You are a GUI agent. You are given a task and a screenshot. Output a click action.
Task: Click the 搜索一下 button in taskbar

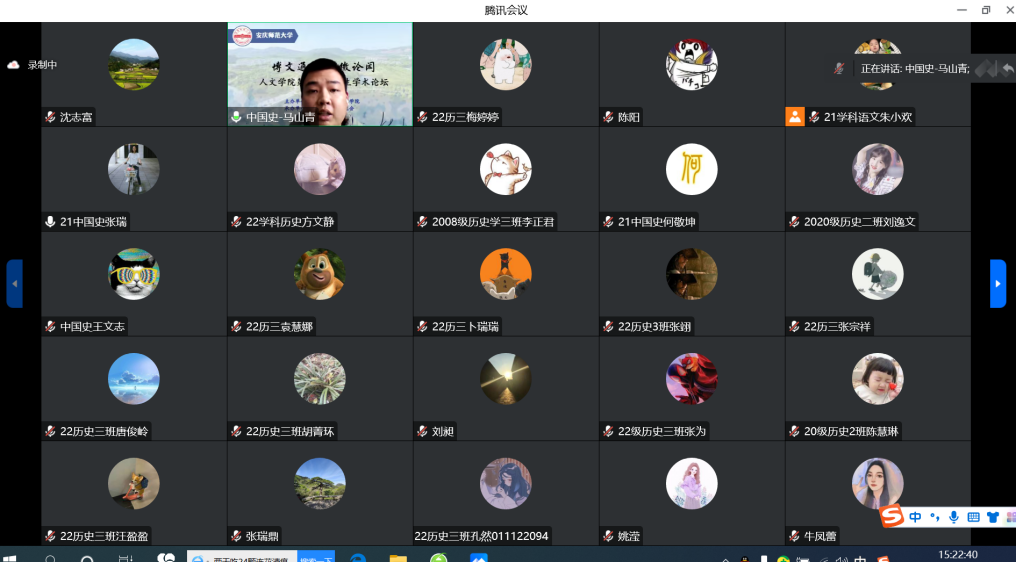(x=316, y=555)
